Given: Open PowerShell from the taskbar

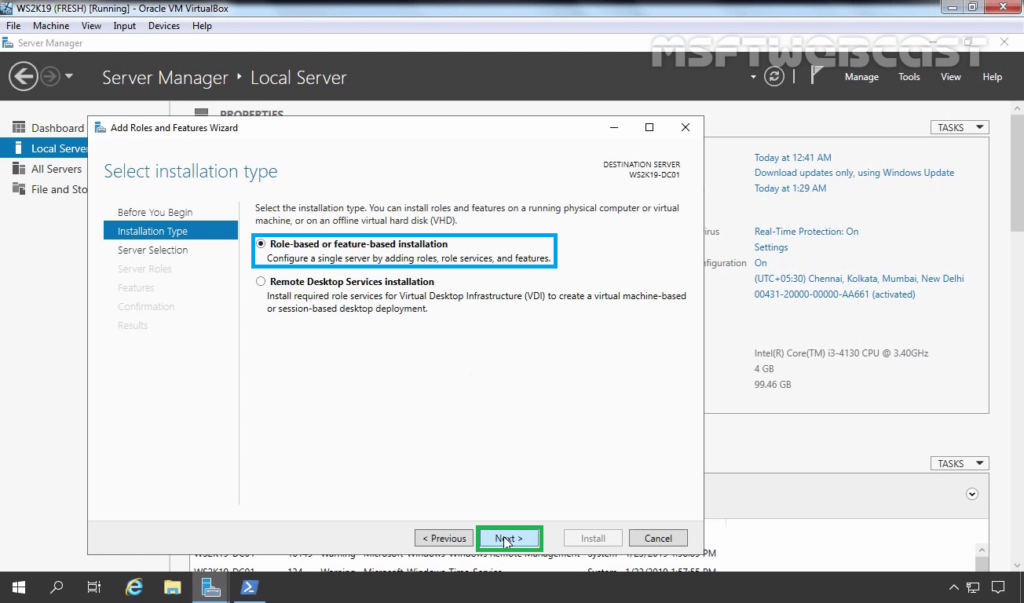Looking at the screenshot, I should coord(249,587).
